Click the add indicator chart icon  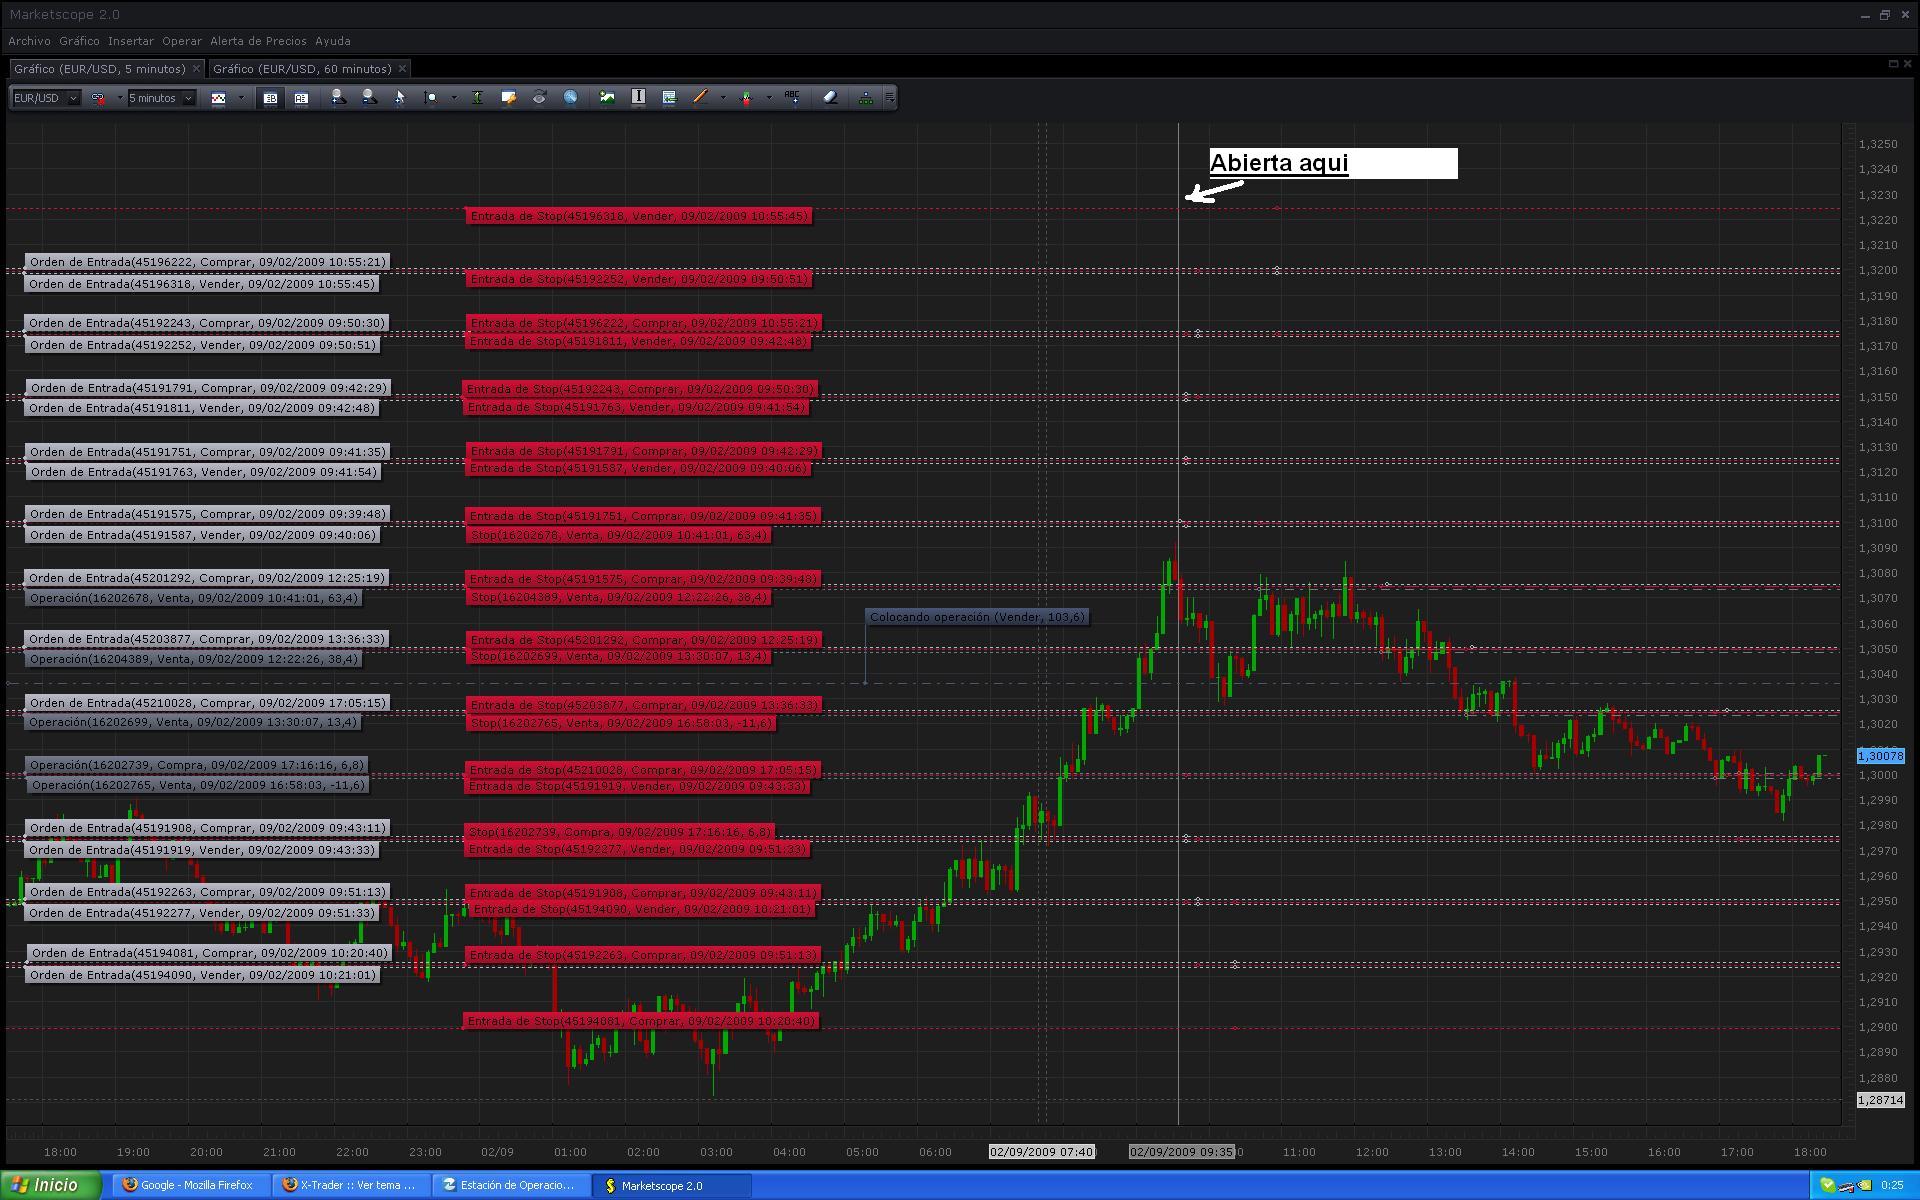pyautogui.click(x=607, y=97)
